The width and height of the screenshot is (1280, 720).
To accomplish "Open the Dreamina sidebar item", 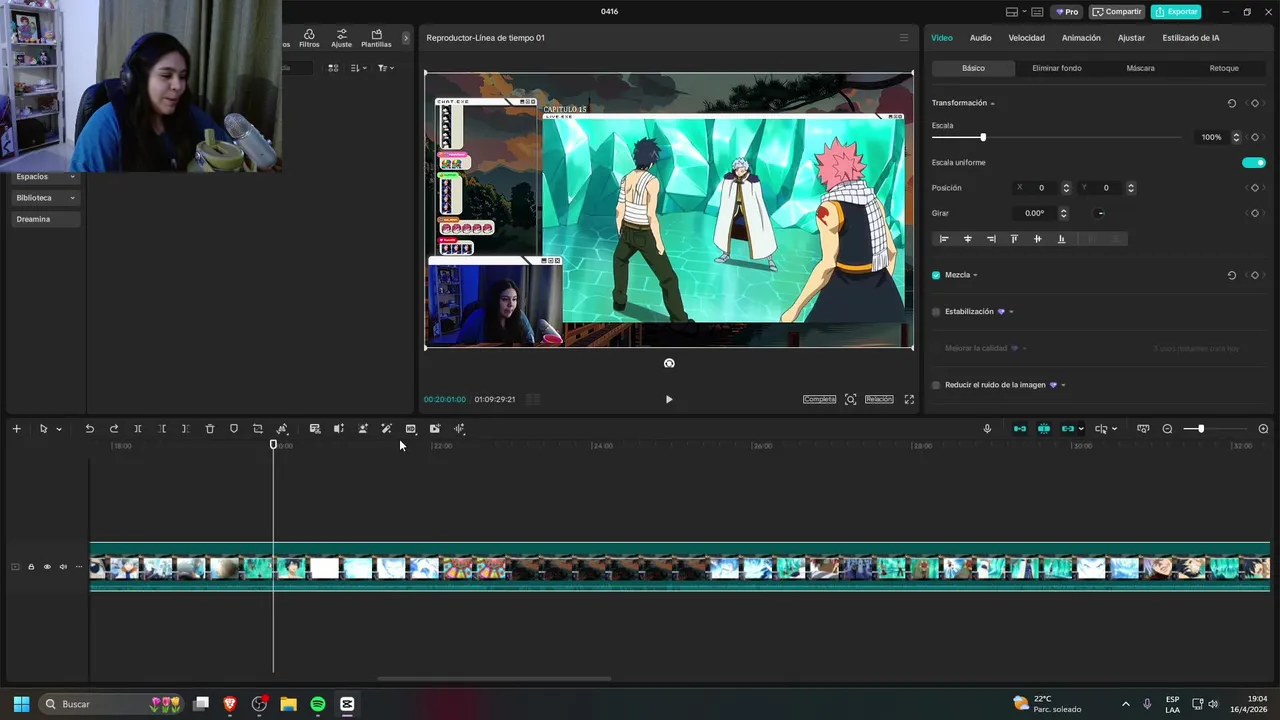I will click(46, 219).
